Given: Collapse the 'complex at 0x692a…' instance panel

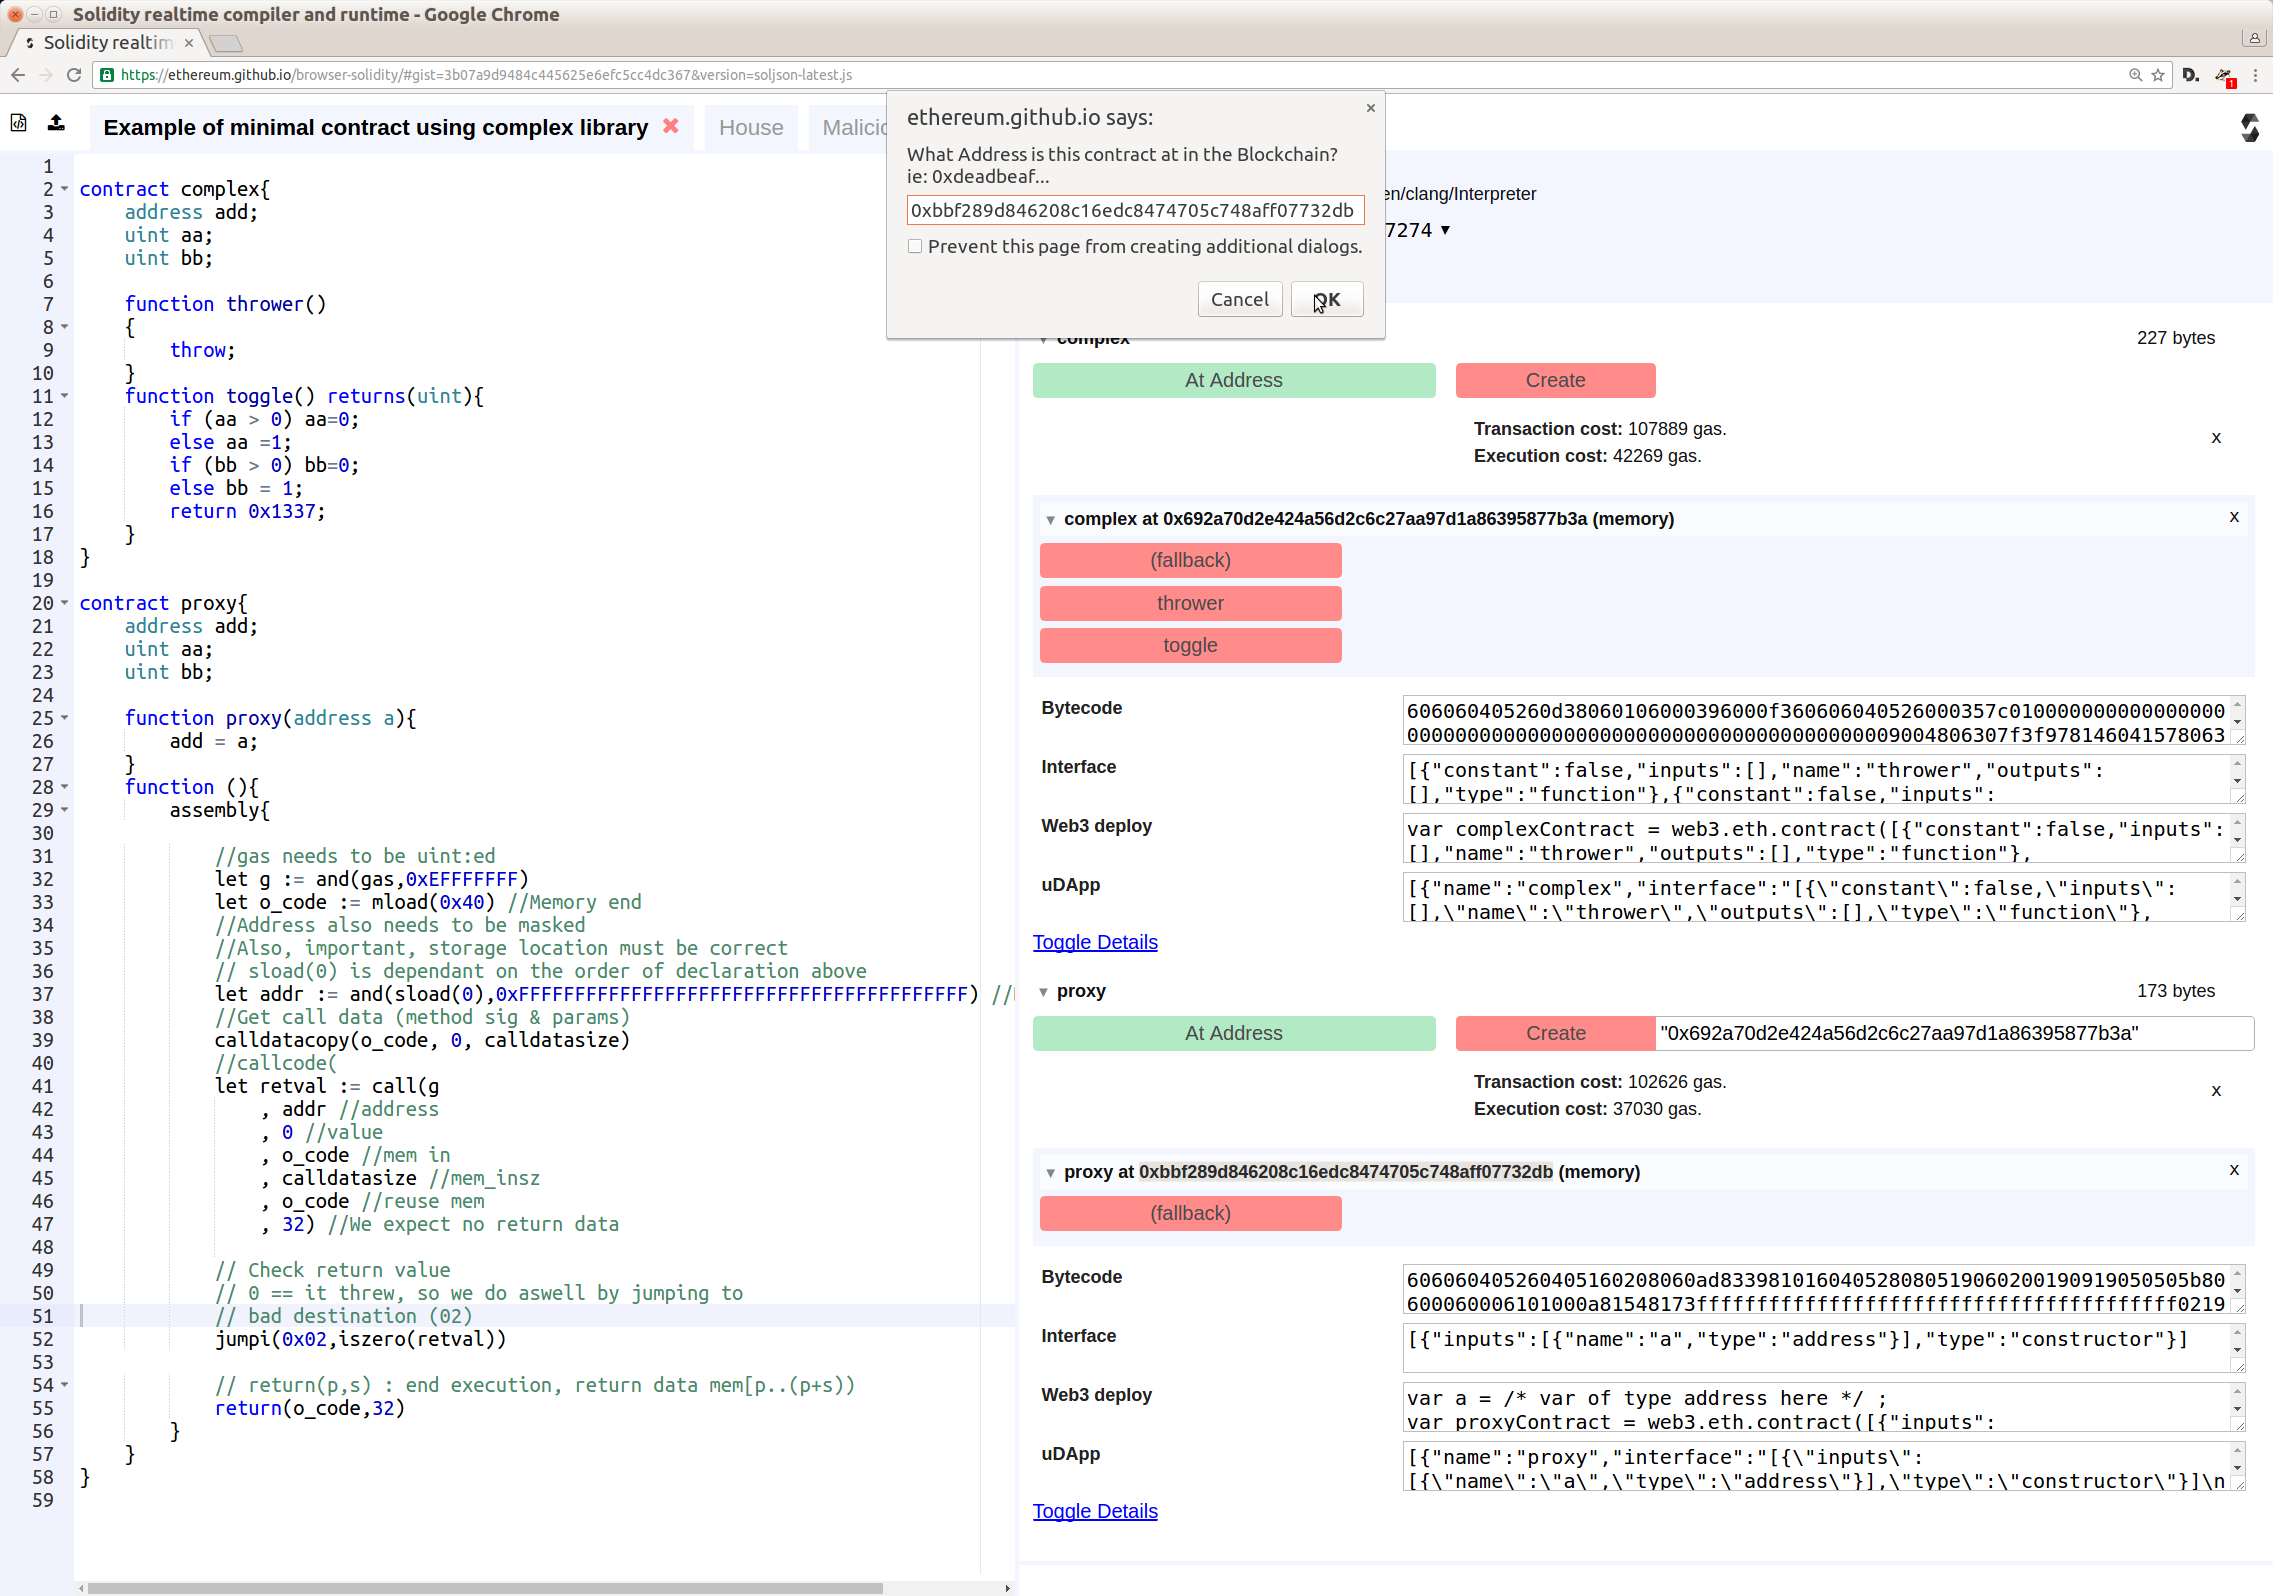Looking at the screenshot, I should [x=1050, y=520].
